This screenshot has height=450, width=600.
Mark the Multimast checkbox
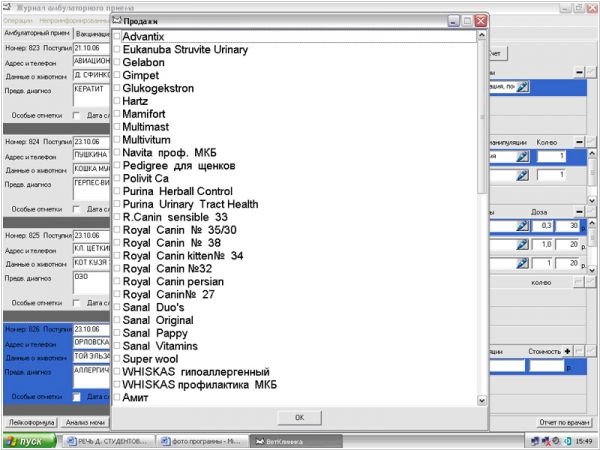pos(117,127)
